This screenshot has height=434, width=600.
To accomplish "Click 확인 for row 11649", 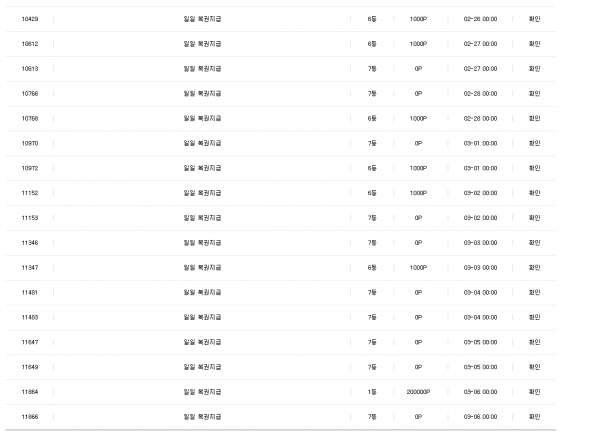I will [x=534, y=367].
